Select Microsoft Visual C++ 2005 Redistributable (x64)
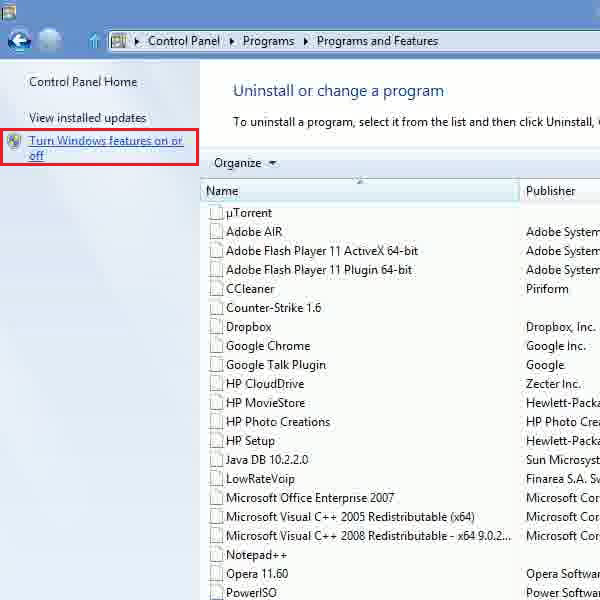The height and width of the screenshot is (600, 600). tap(350, 517)
